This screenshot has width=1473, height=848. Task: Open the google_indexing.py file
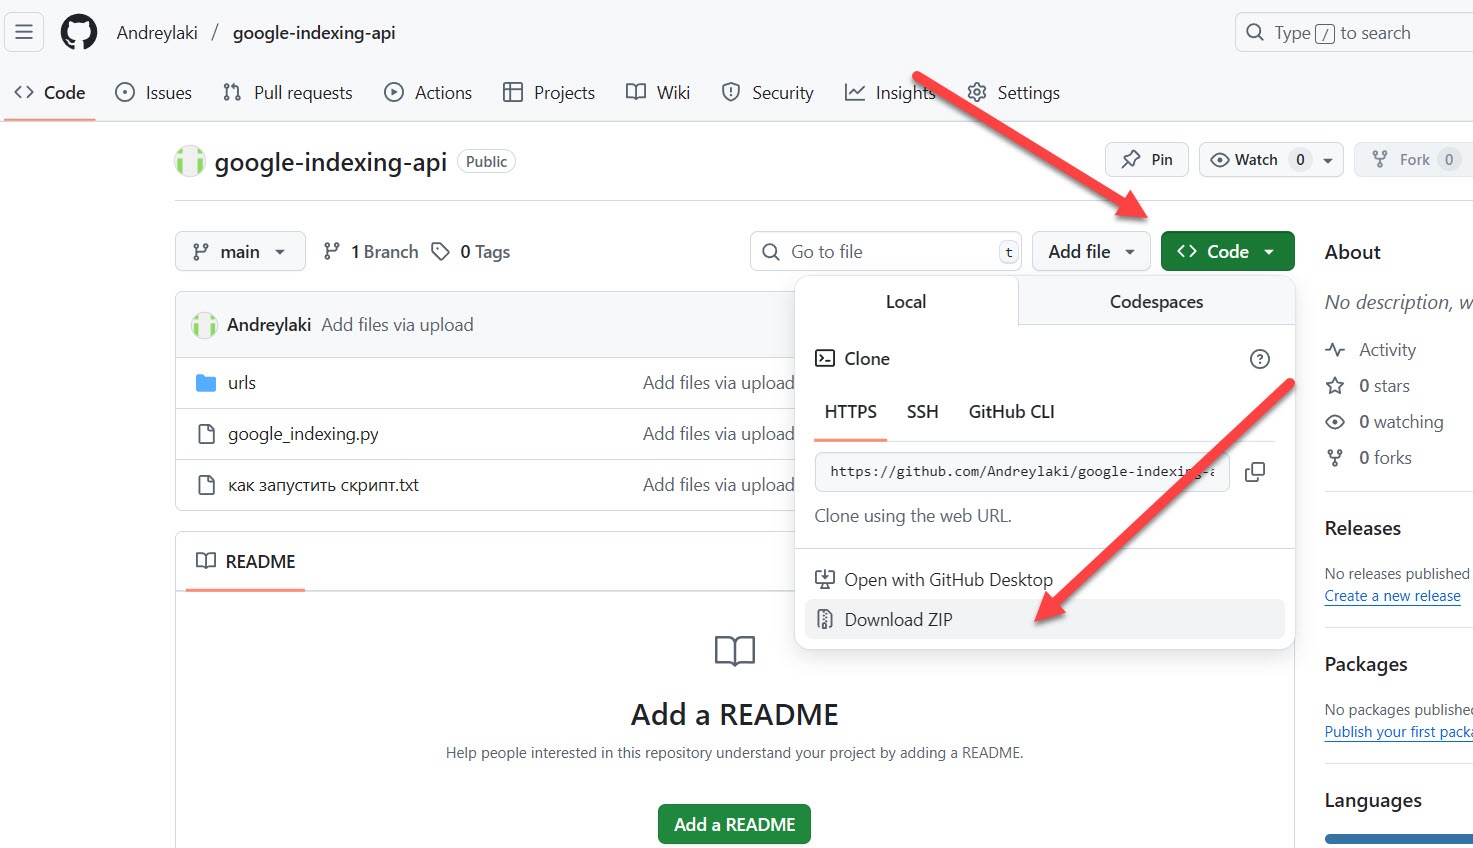pos(303,434)
